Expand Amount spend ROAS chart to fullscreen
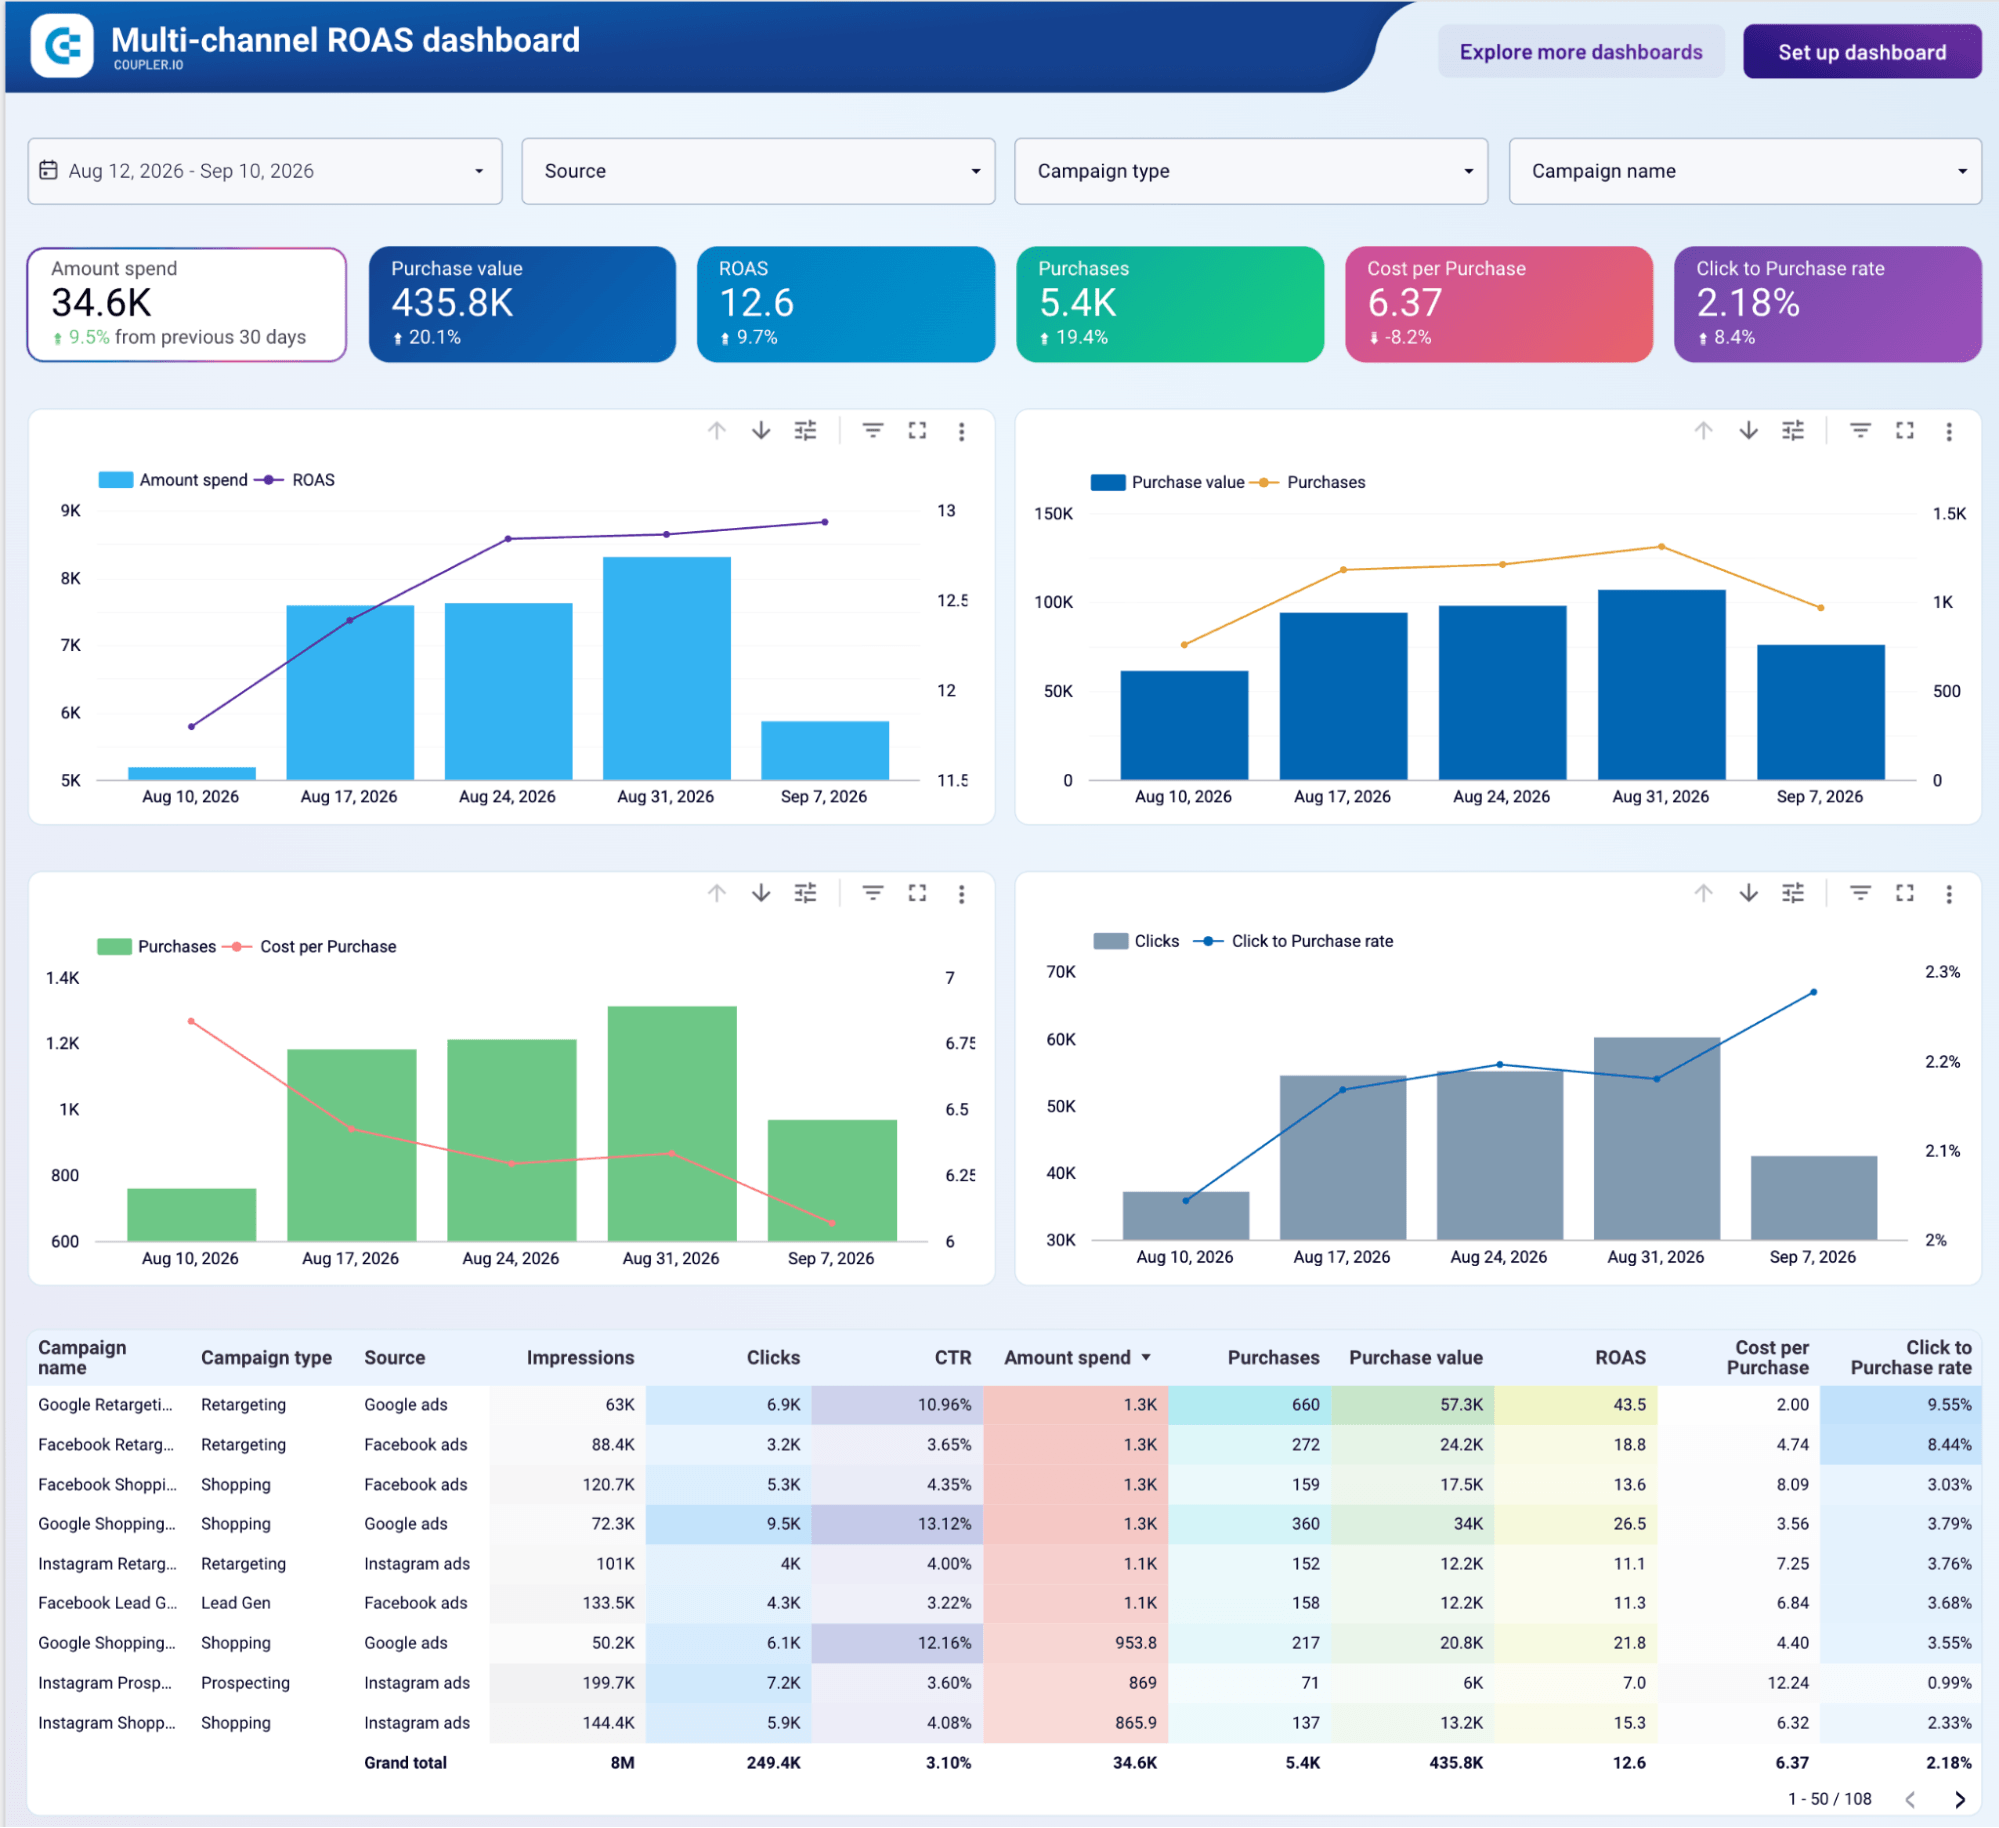The image size is (1999, 1828). (x=917, y=431)
